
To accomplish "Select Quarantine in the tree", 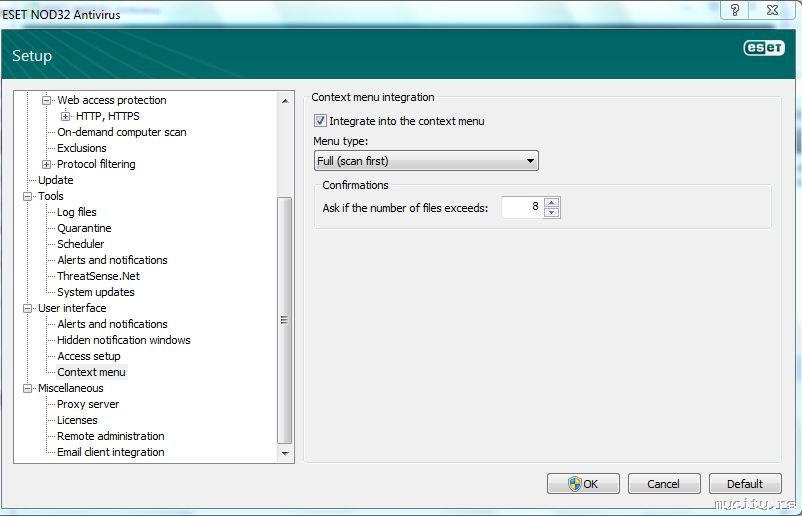I will click(x=84, y=228).
